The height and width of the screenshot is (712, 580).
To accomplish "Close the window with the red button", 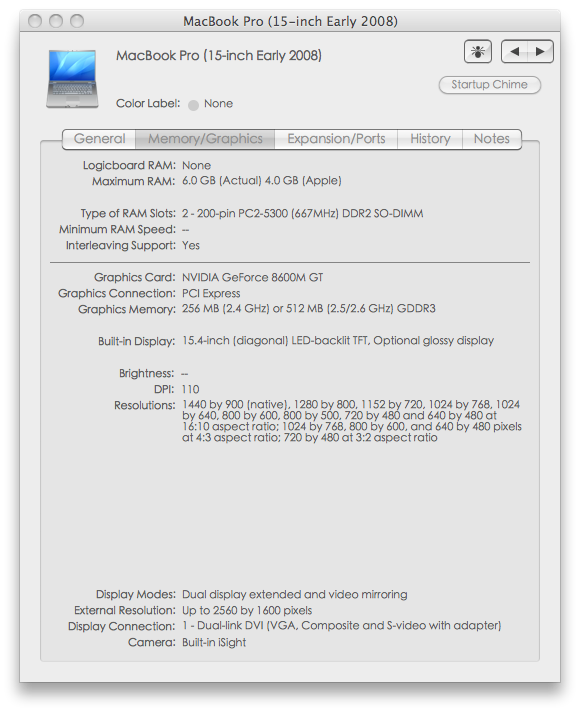I will (x=35, y=21).
